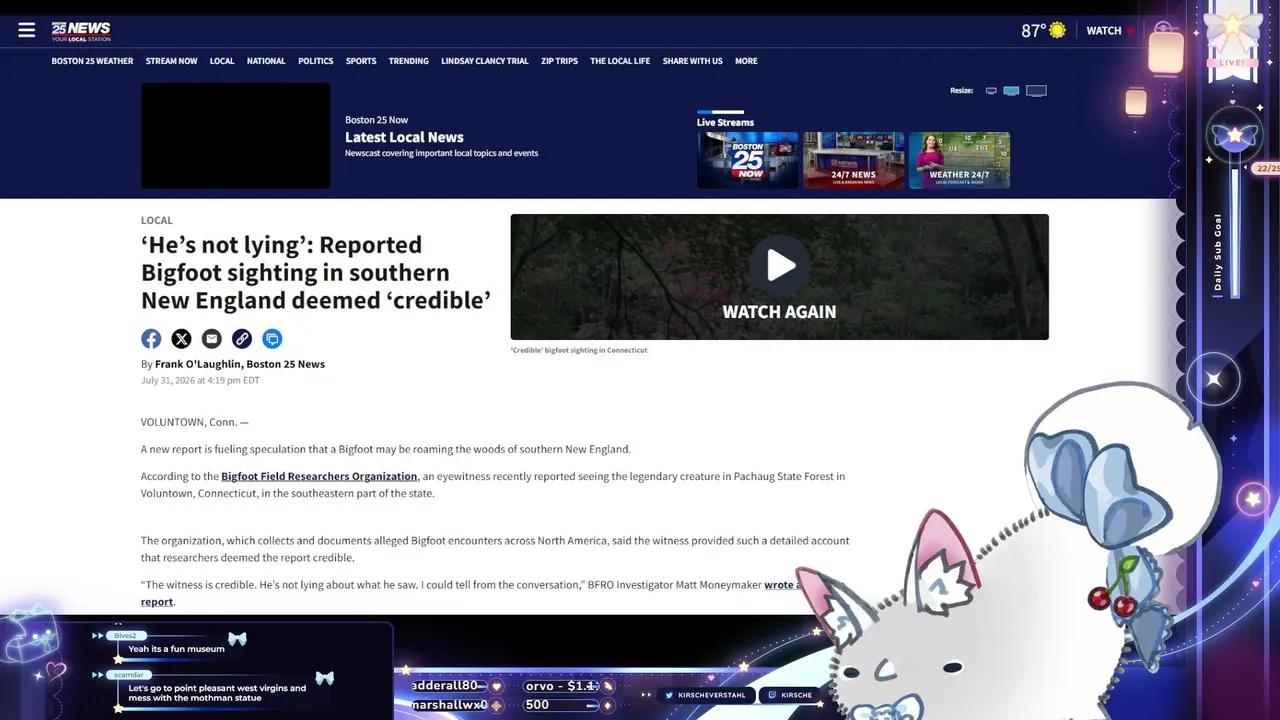
Task: Open the Weather 24/7 live stream thumbnail
Action: coord(959,160)
